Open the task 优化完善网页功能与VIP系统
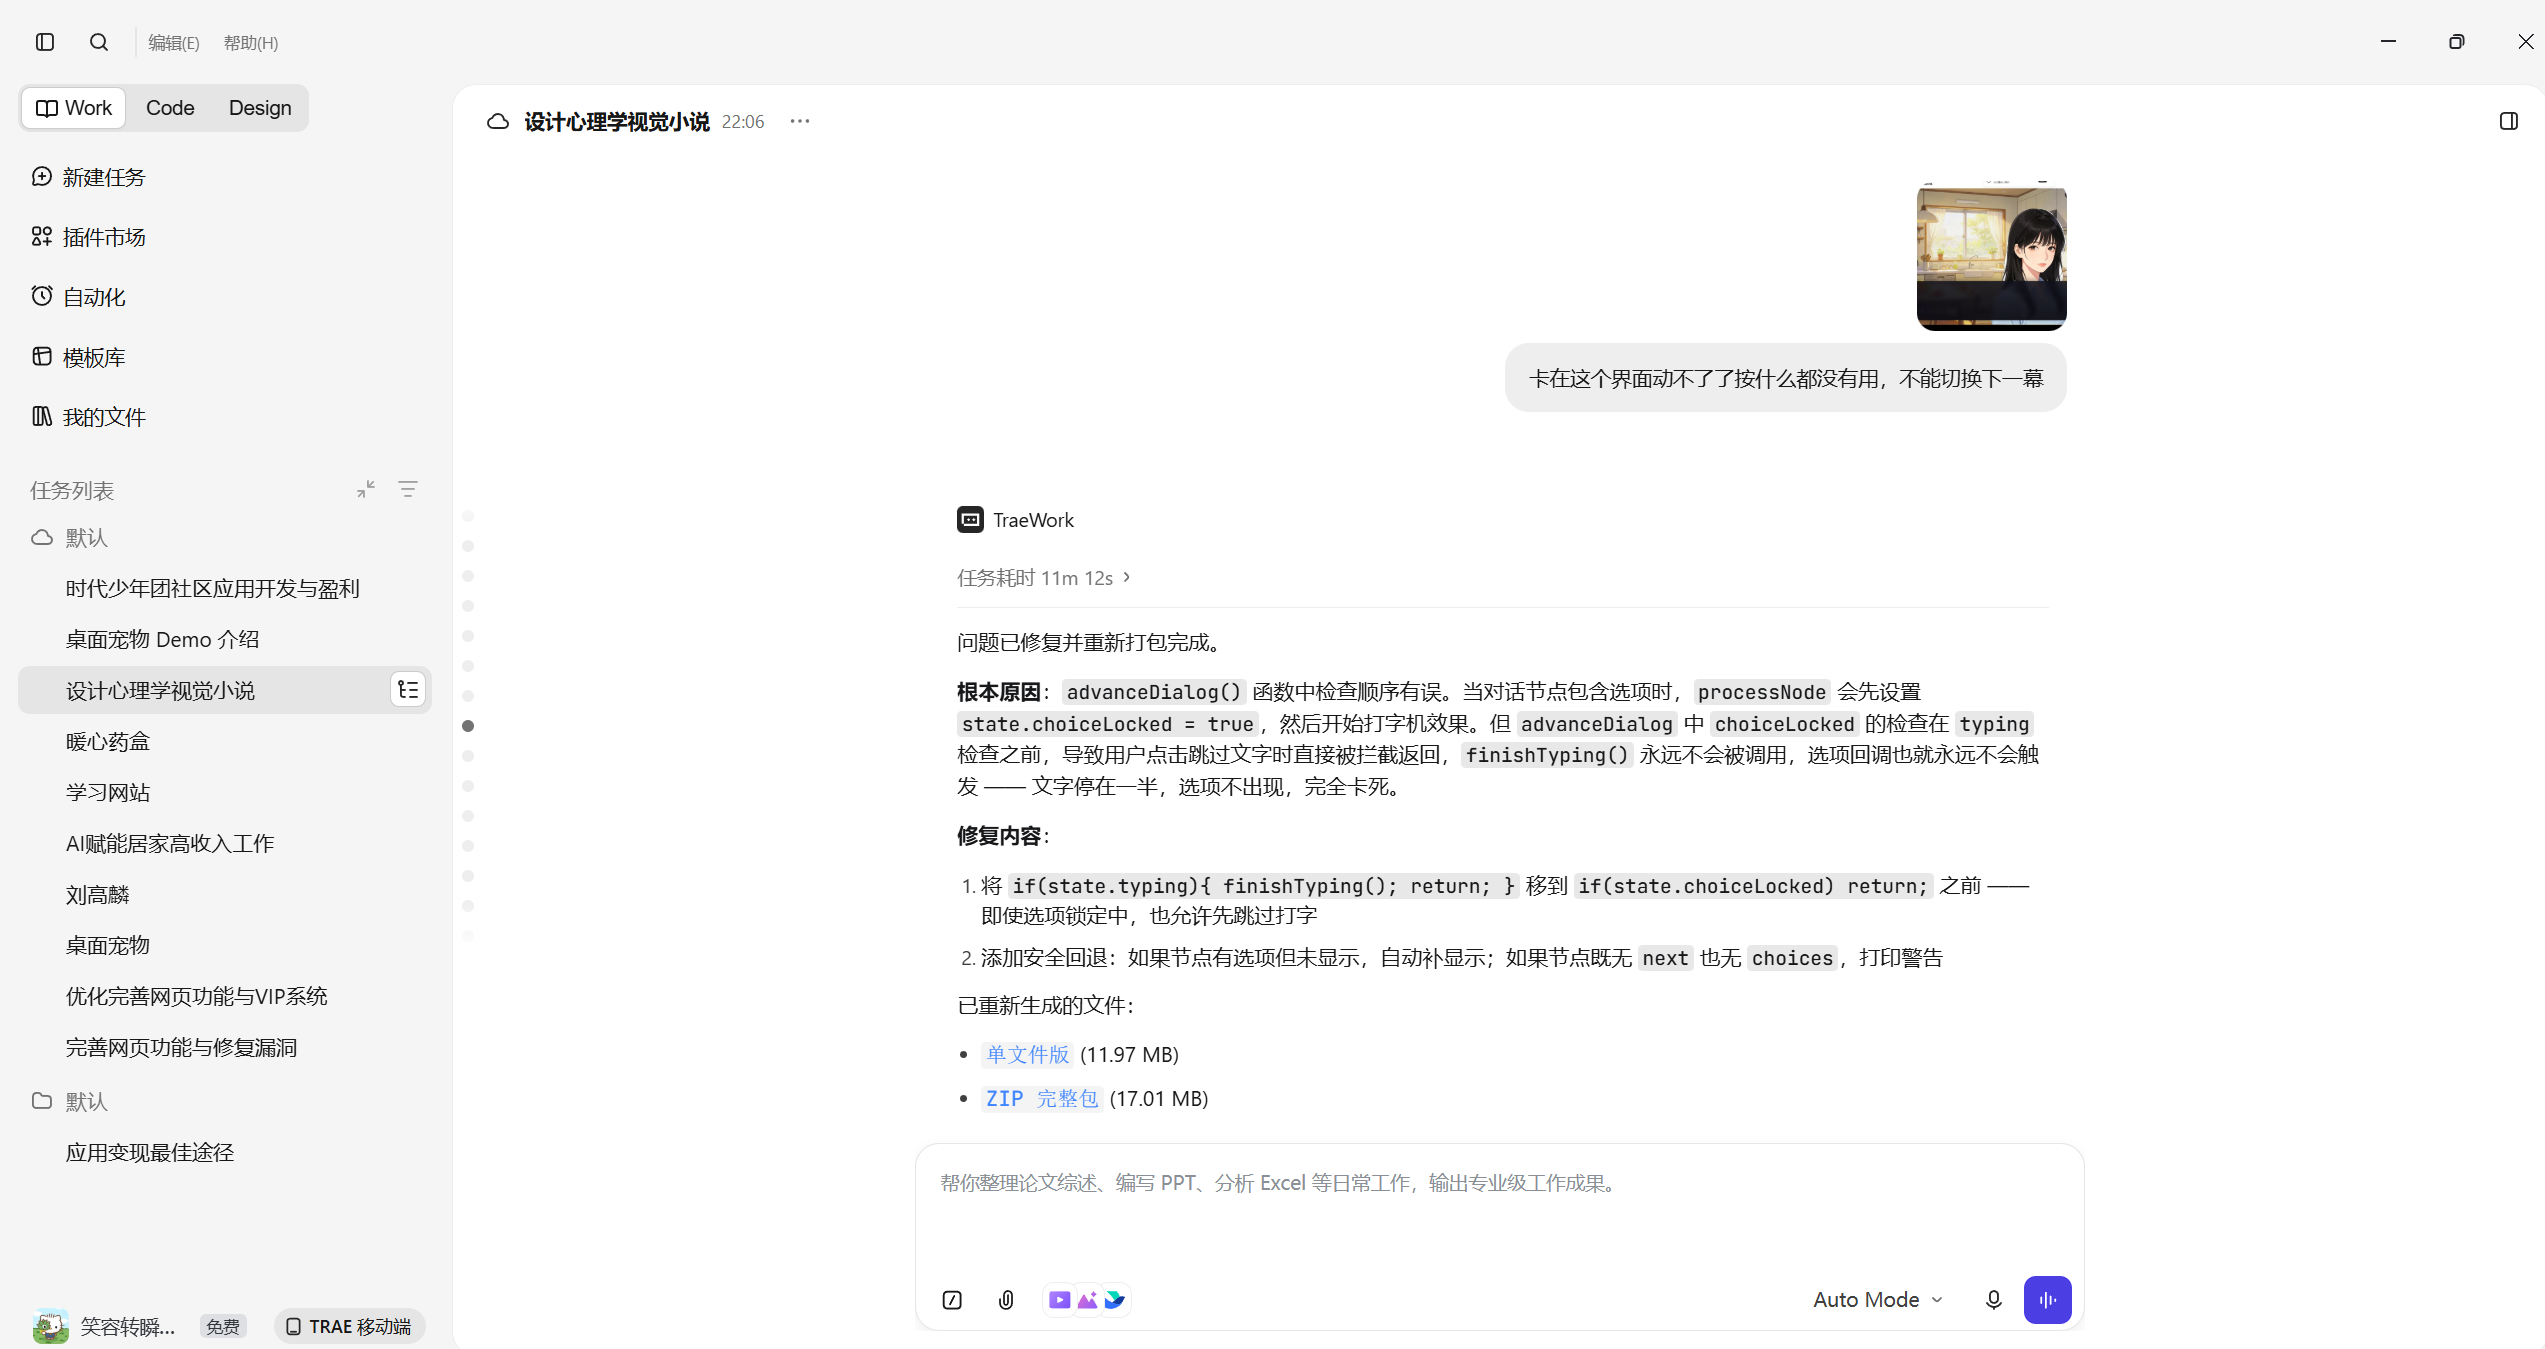Screen dimensions: 2545x1349 (x=225, y=996)
